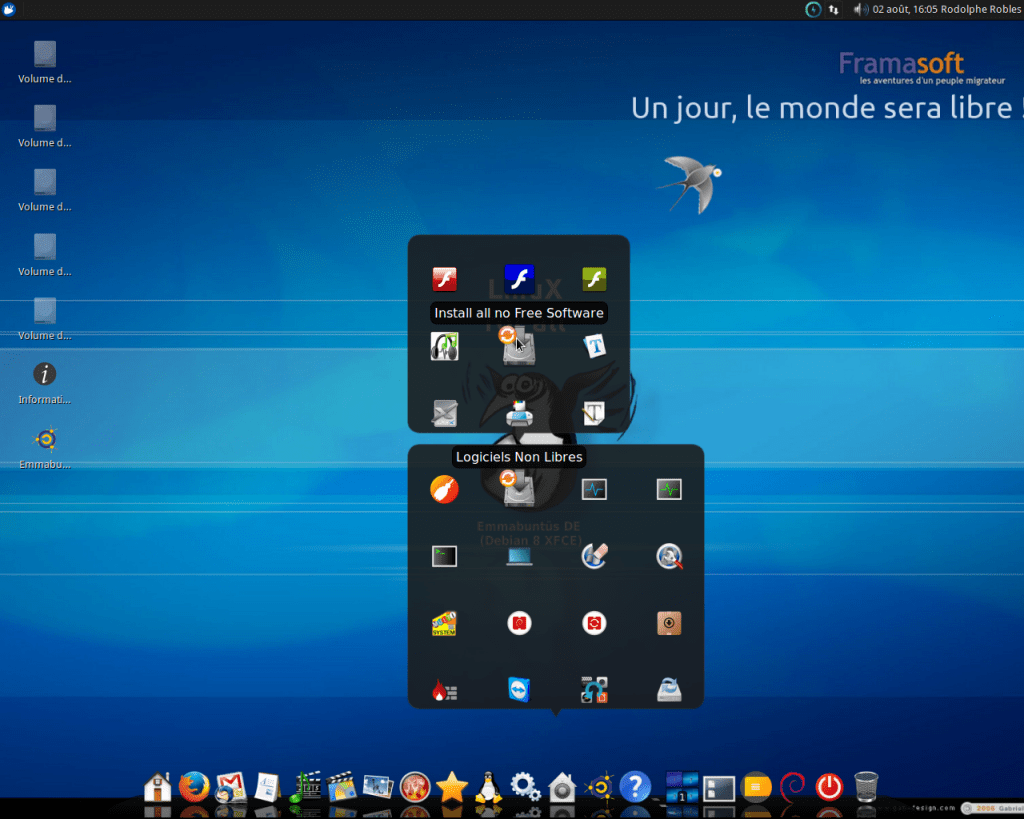
Task: Open the trash can in the dock
Action: point(866,787)
